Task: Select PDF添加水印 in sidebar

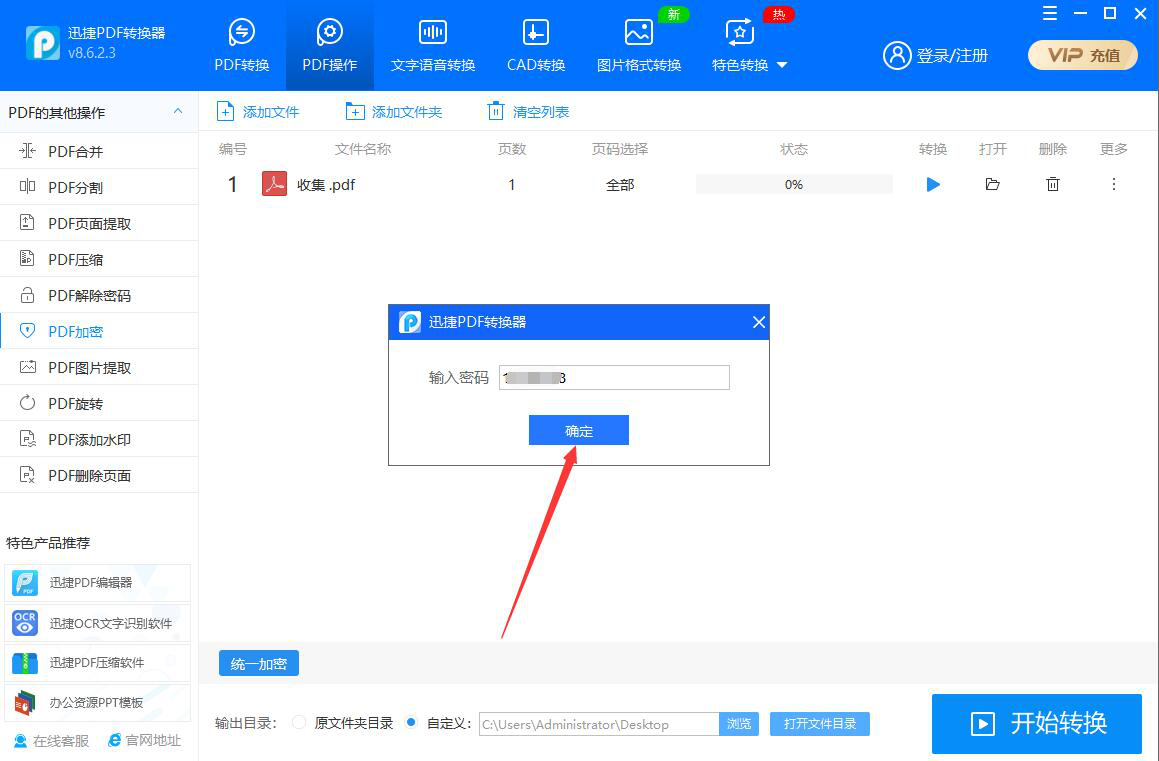Action: (99, 440)
